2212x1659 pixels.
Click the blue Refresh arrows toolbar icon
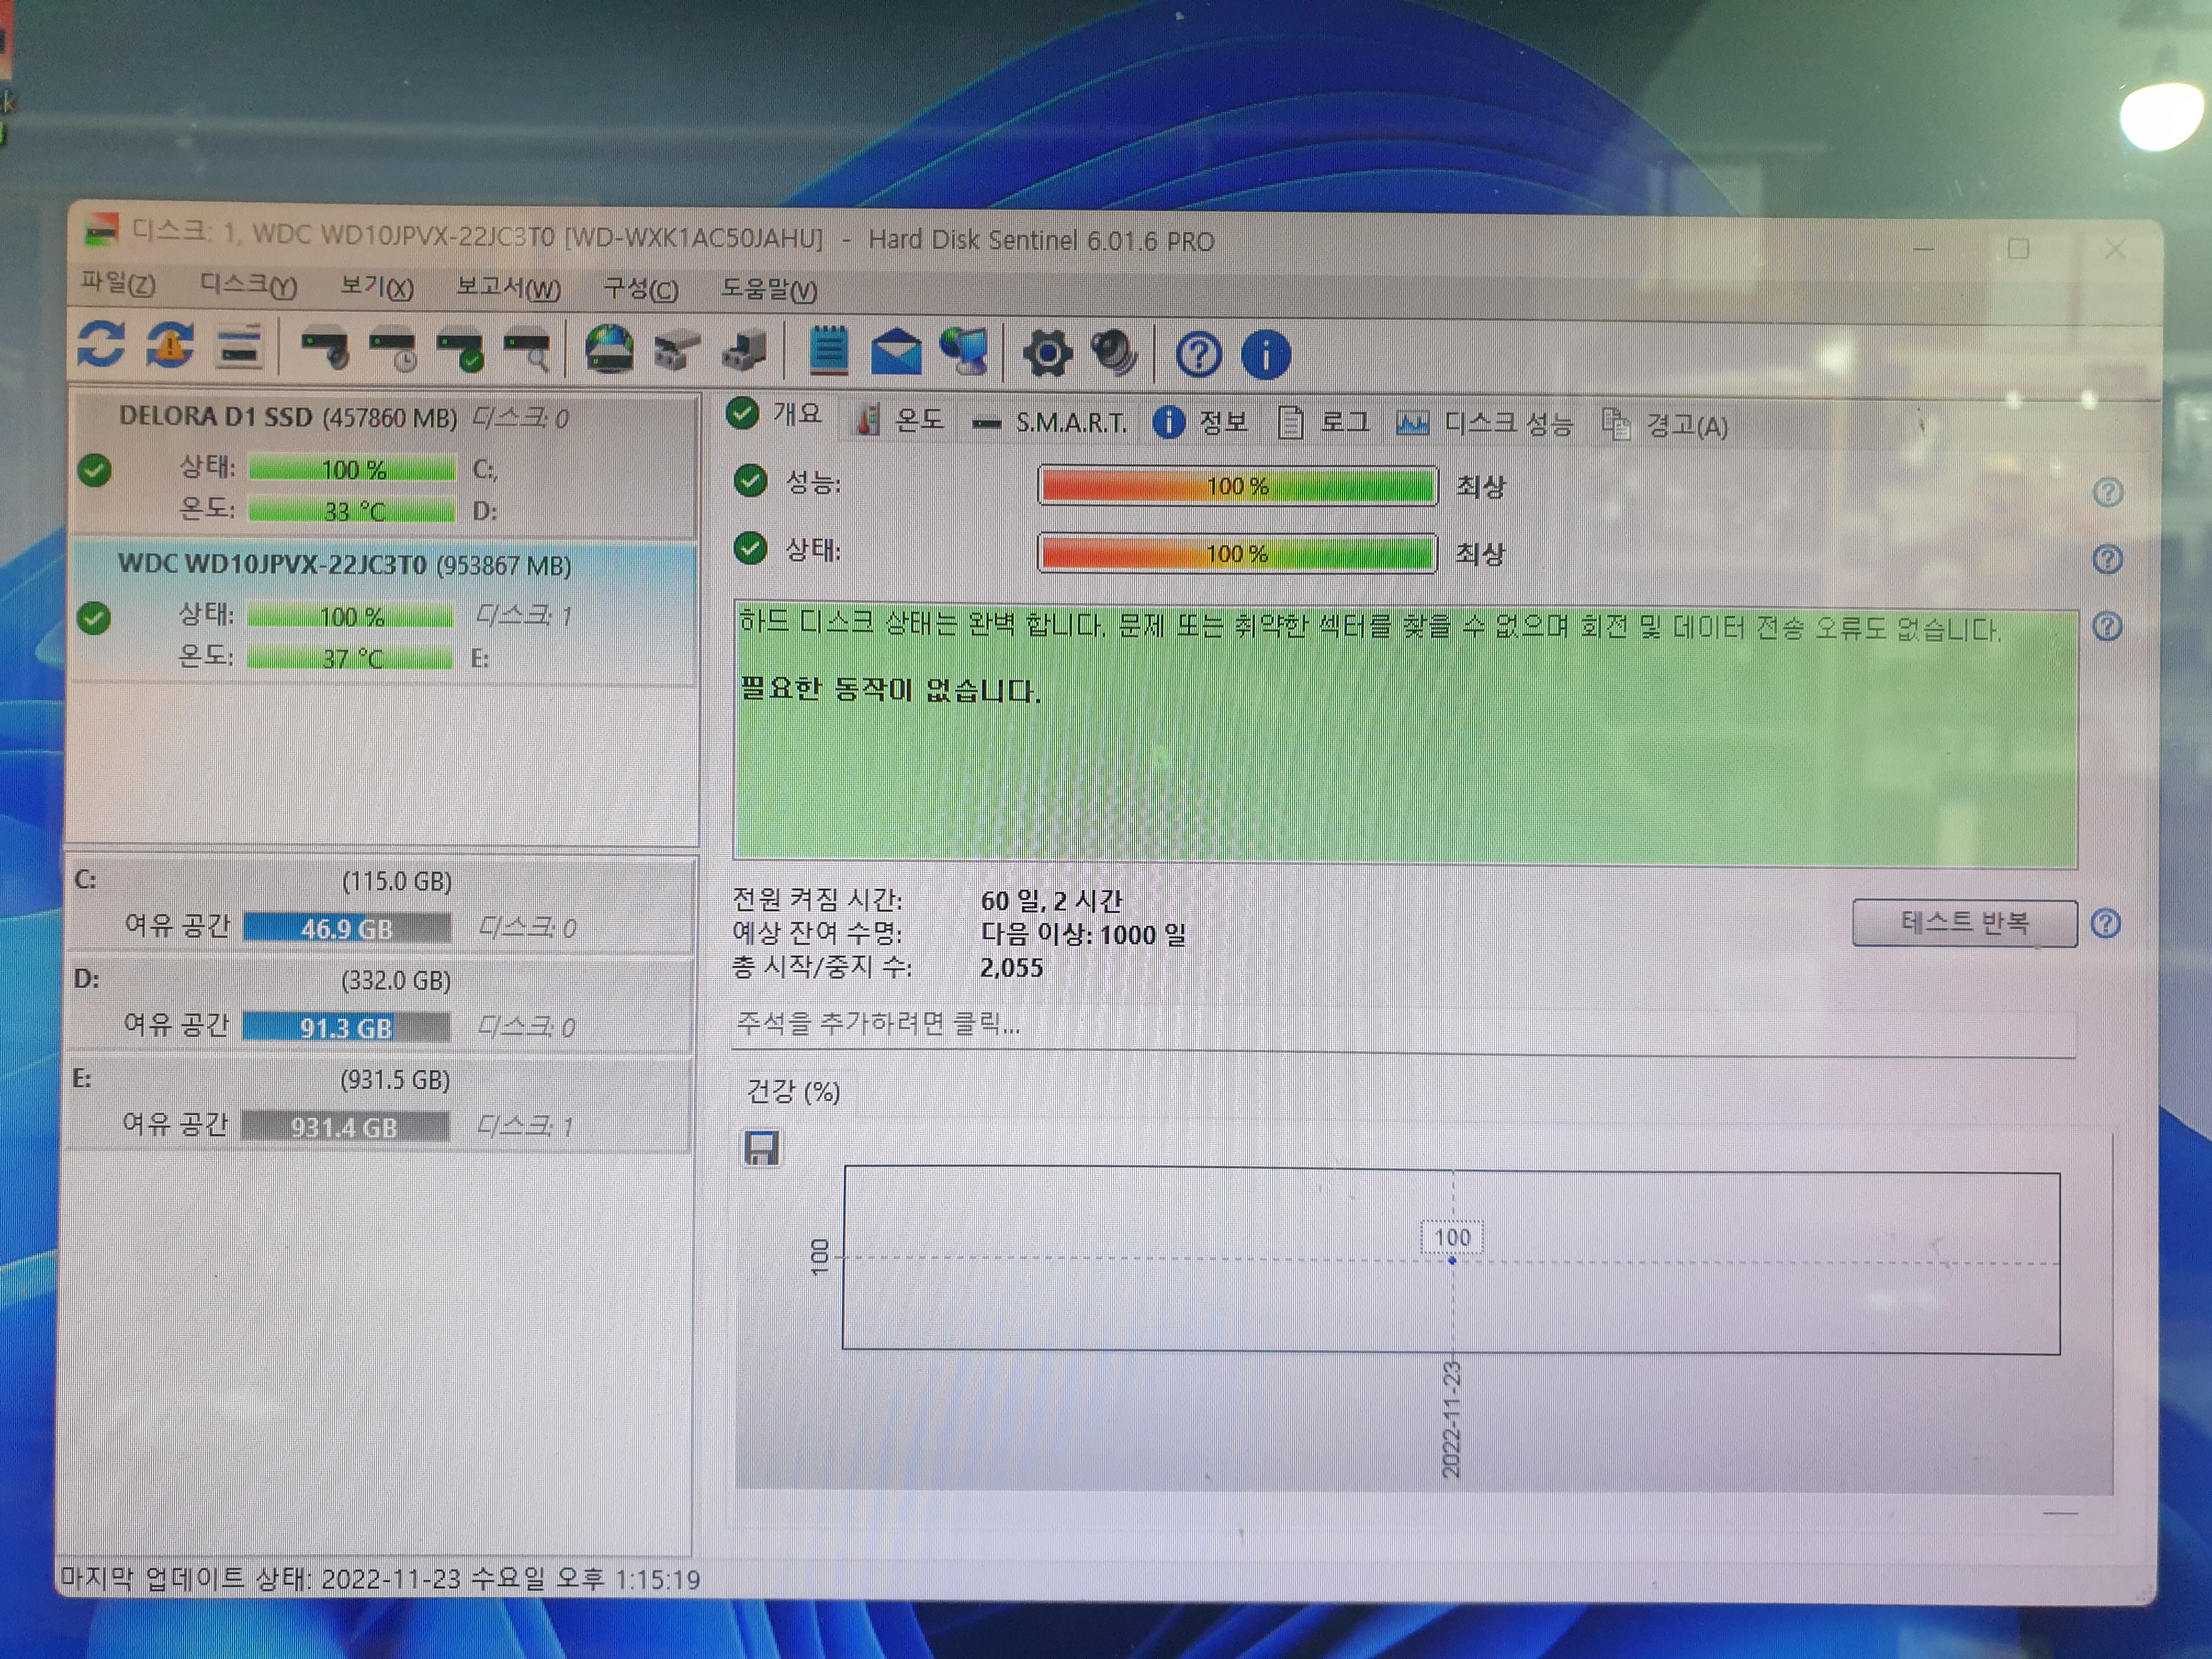[101, 345]
